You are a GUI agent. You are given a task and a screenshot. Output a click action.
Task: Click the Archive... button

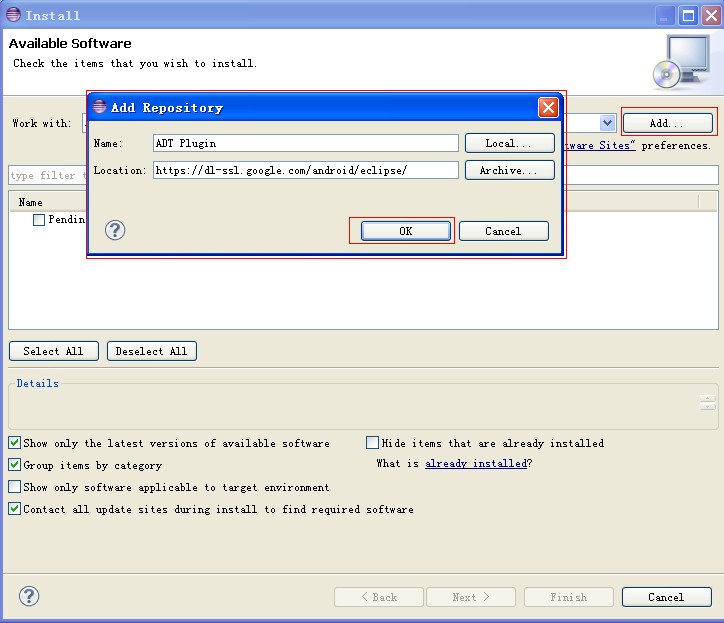point(509,170)
